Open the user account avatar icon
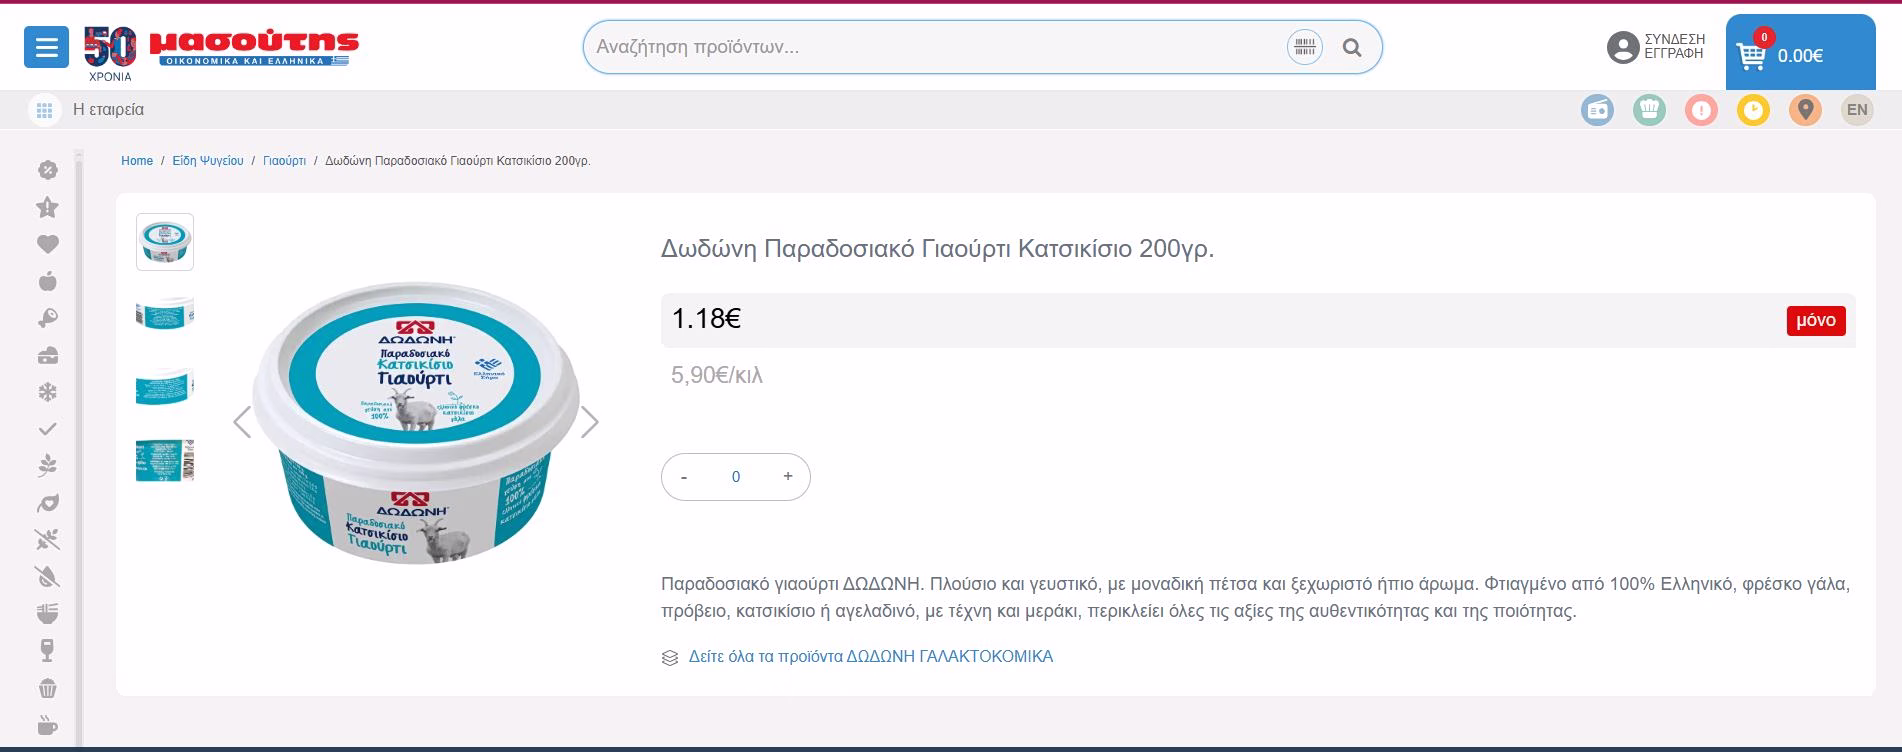The image size is (1902, 752). [1622, 47]
